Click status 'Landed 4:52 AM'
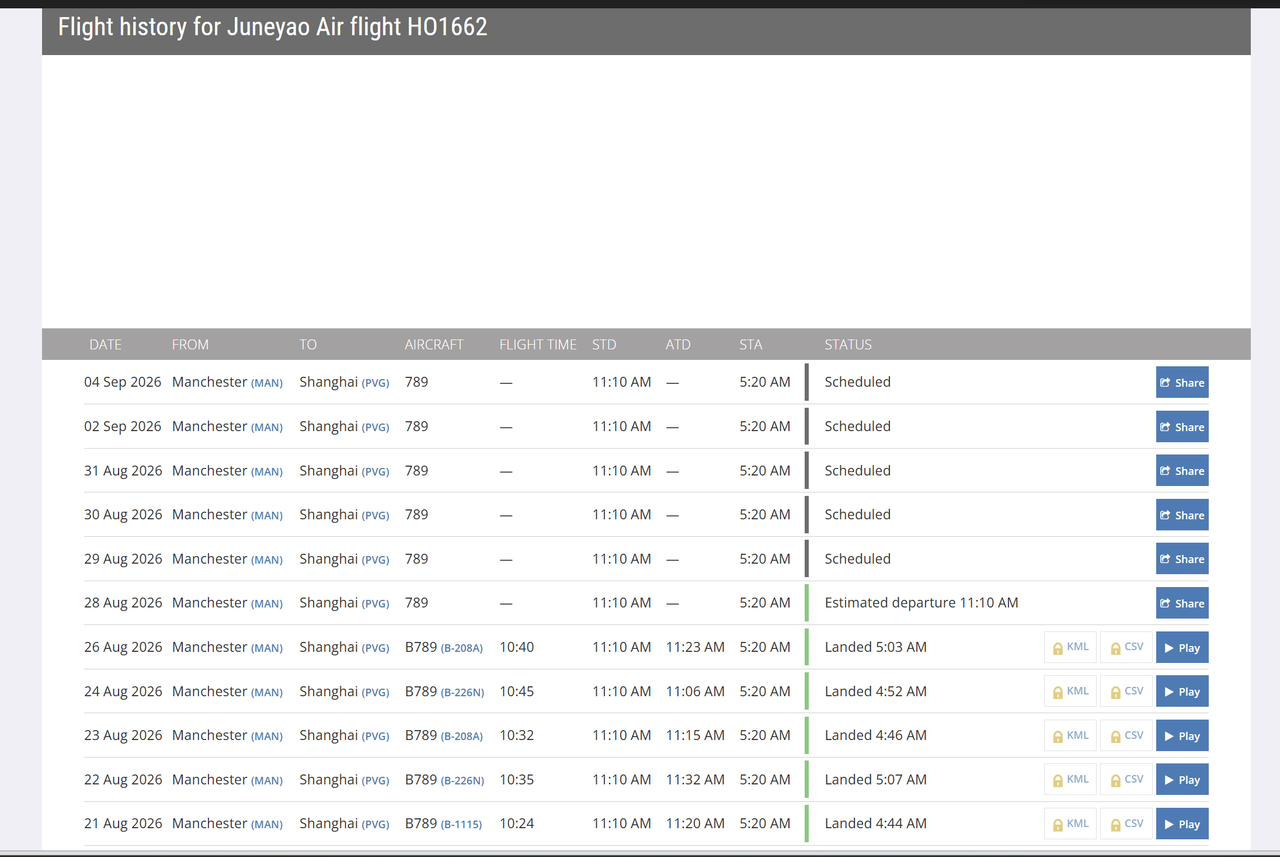Image resolution: width=1280 pixels, height=857 pixels. tap(876, 691)
